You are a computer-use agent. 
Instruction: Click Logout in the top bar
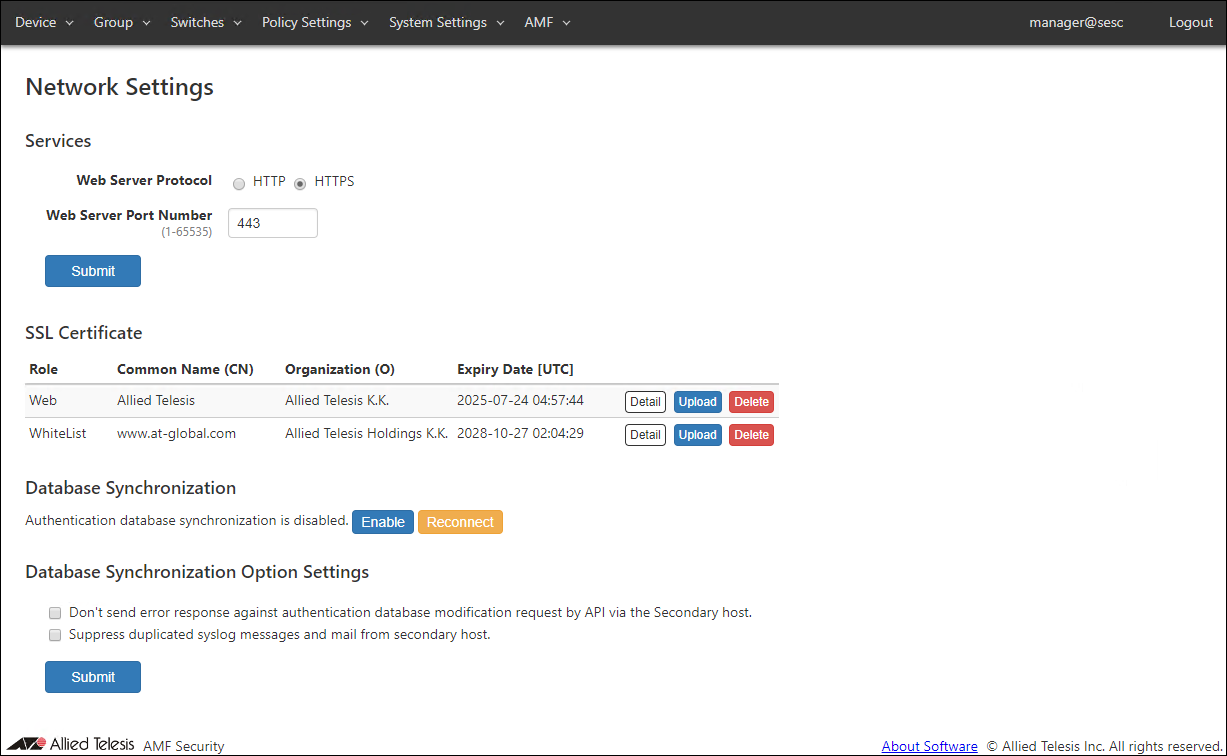[x=1190, y=22]
